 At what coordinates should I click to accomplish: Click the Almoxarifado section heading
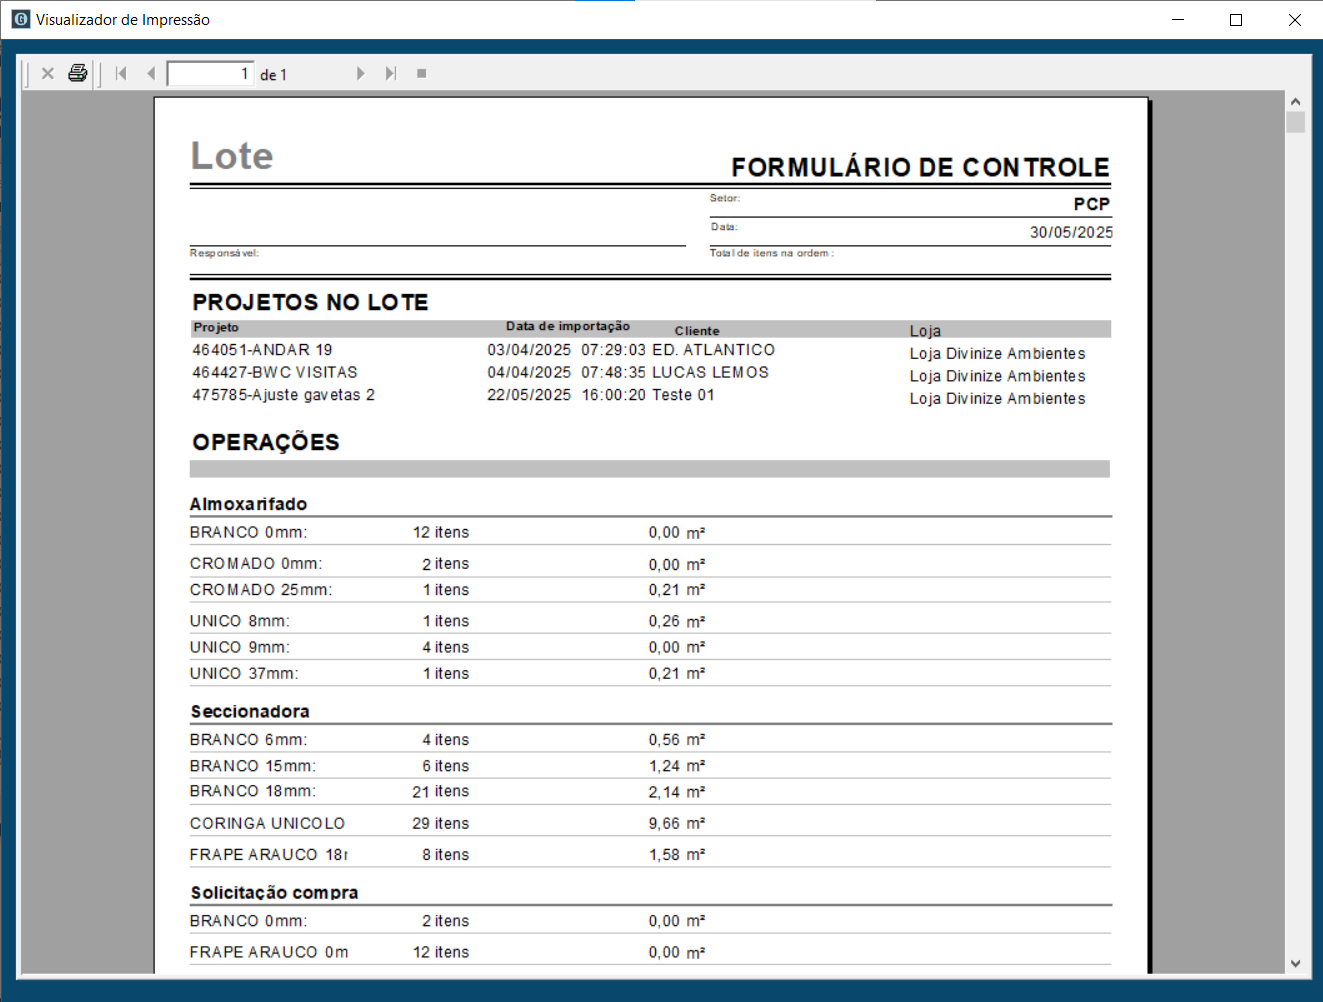tap(249, 504)
